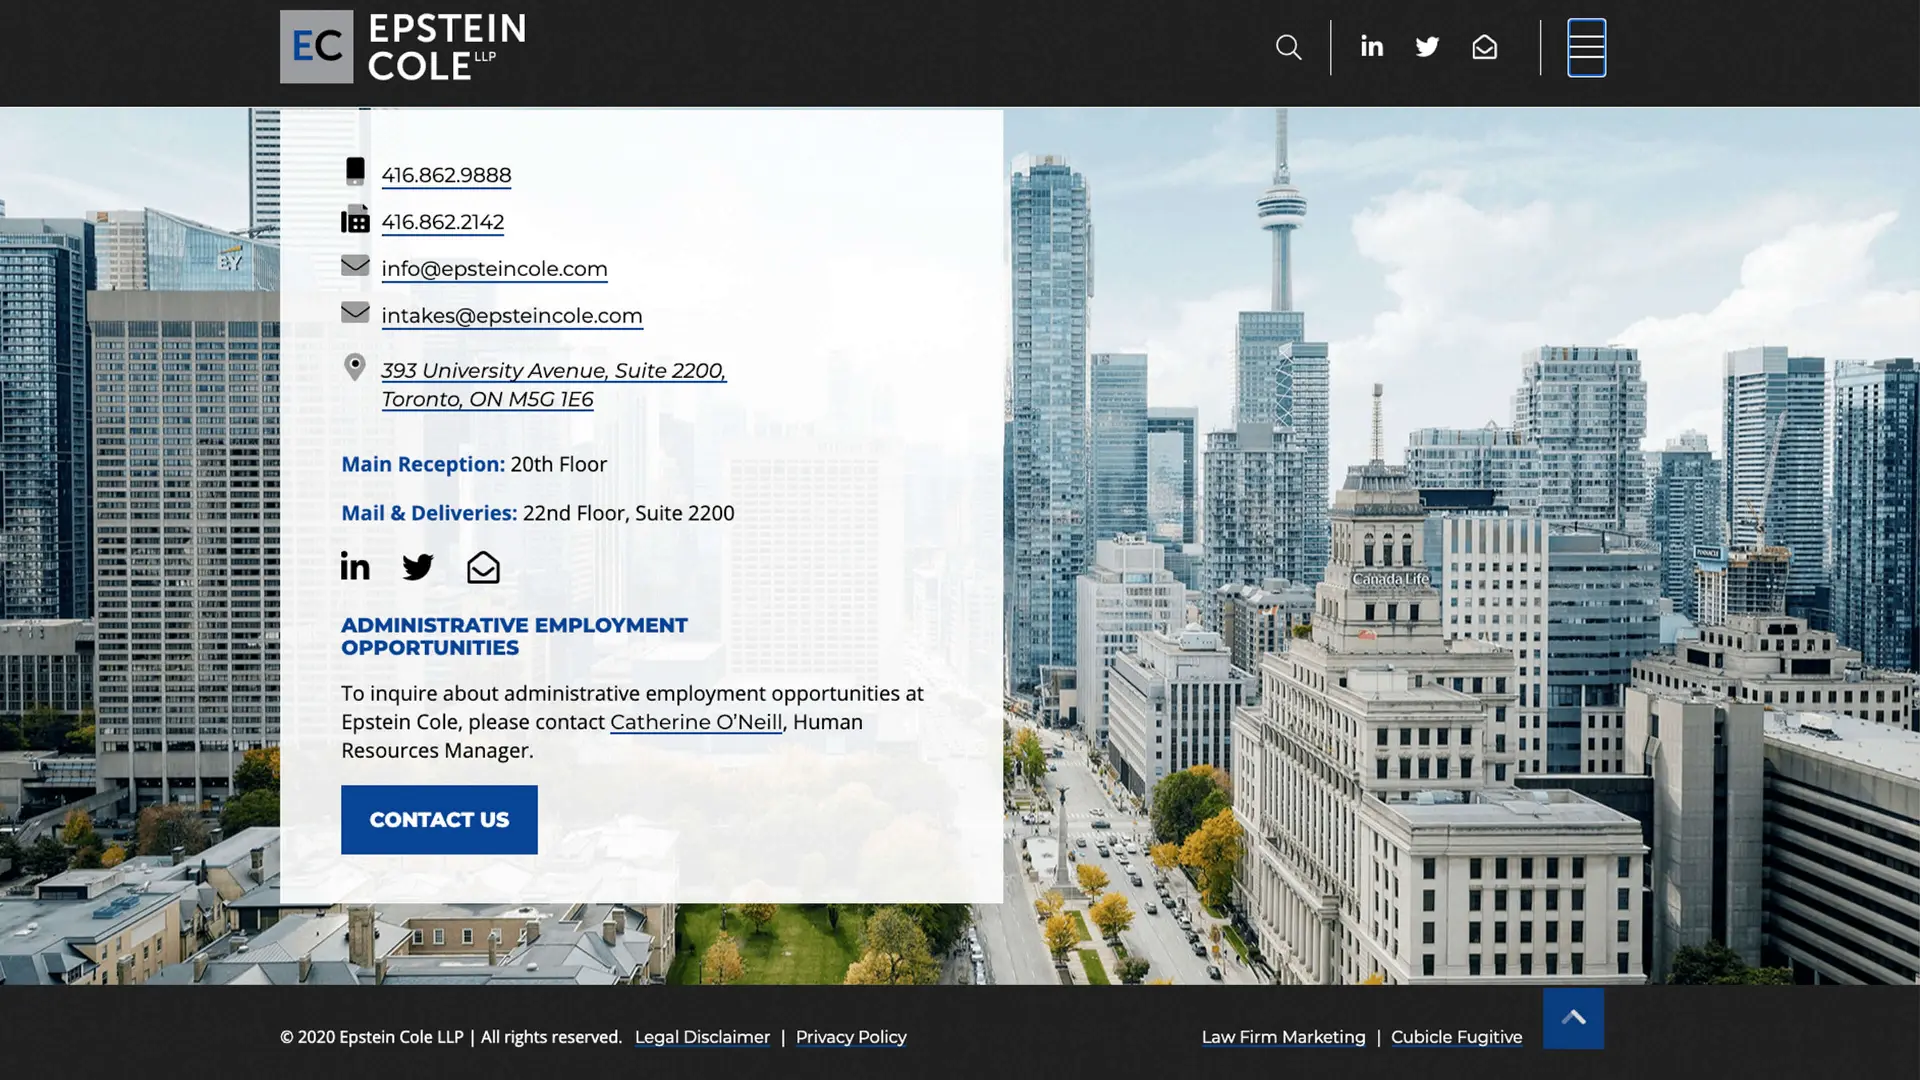
Task: Click the email icon in the contact card
Action: [483, 566]
